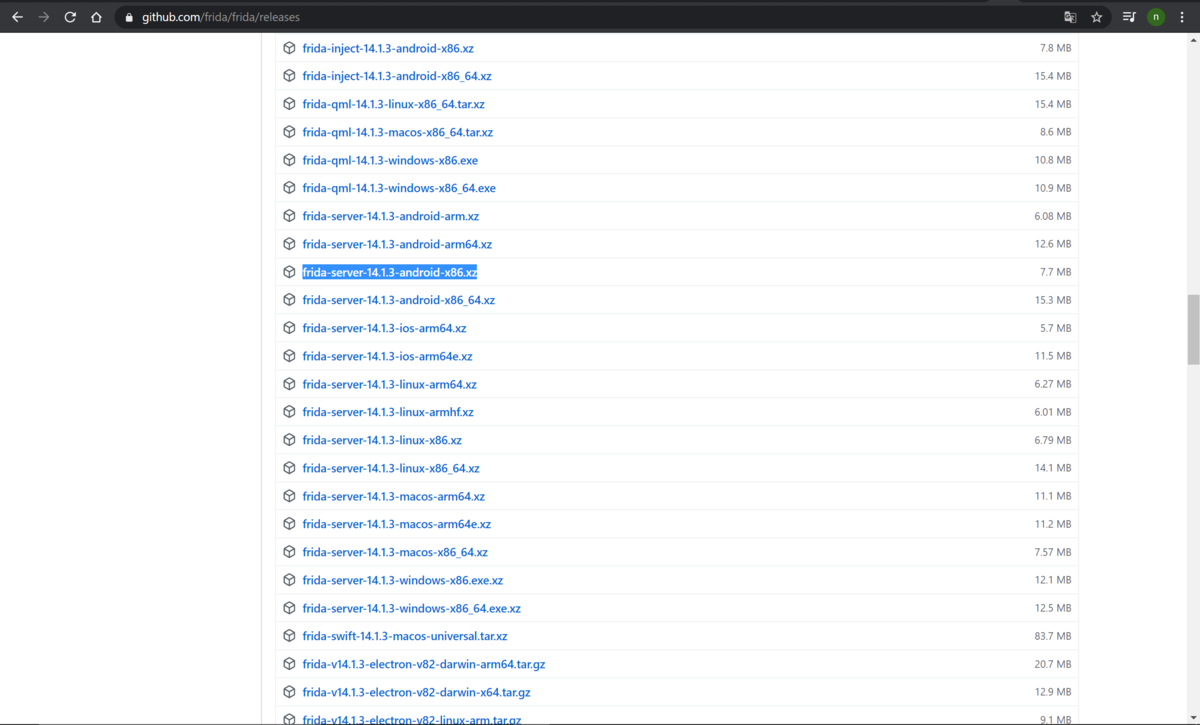Go to the browser home page

click(x=96, y=17)
